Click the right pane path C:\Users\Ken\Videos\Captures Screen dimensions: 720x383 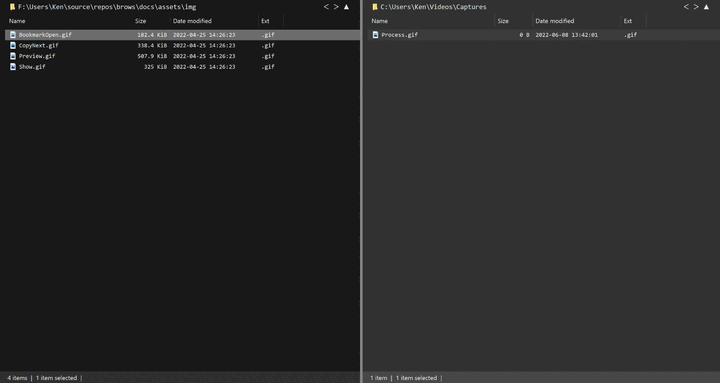coord(433,7)
